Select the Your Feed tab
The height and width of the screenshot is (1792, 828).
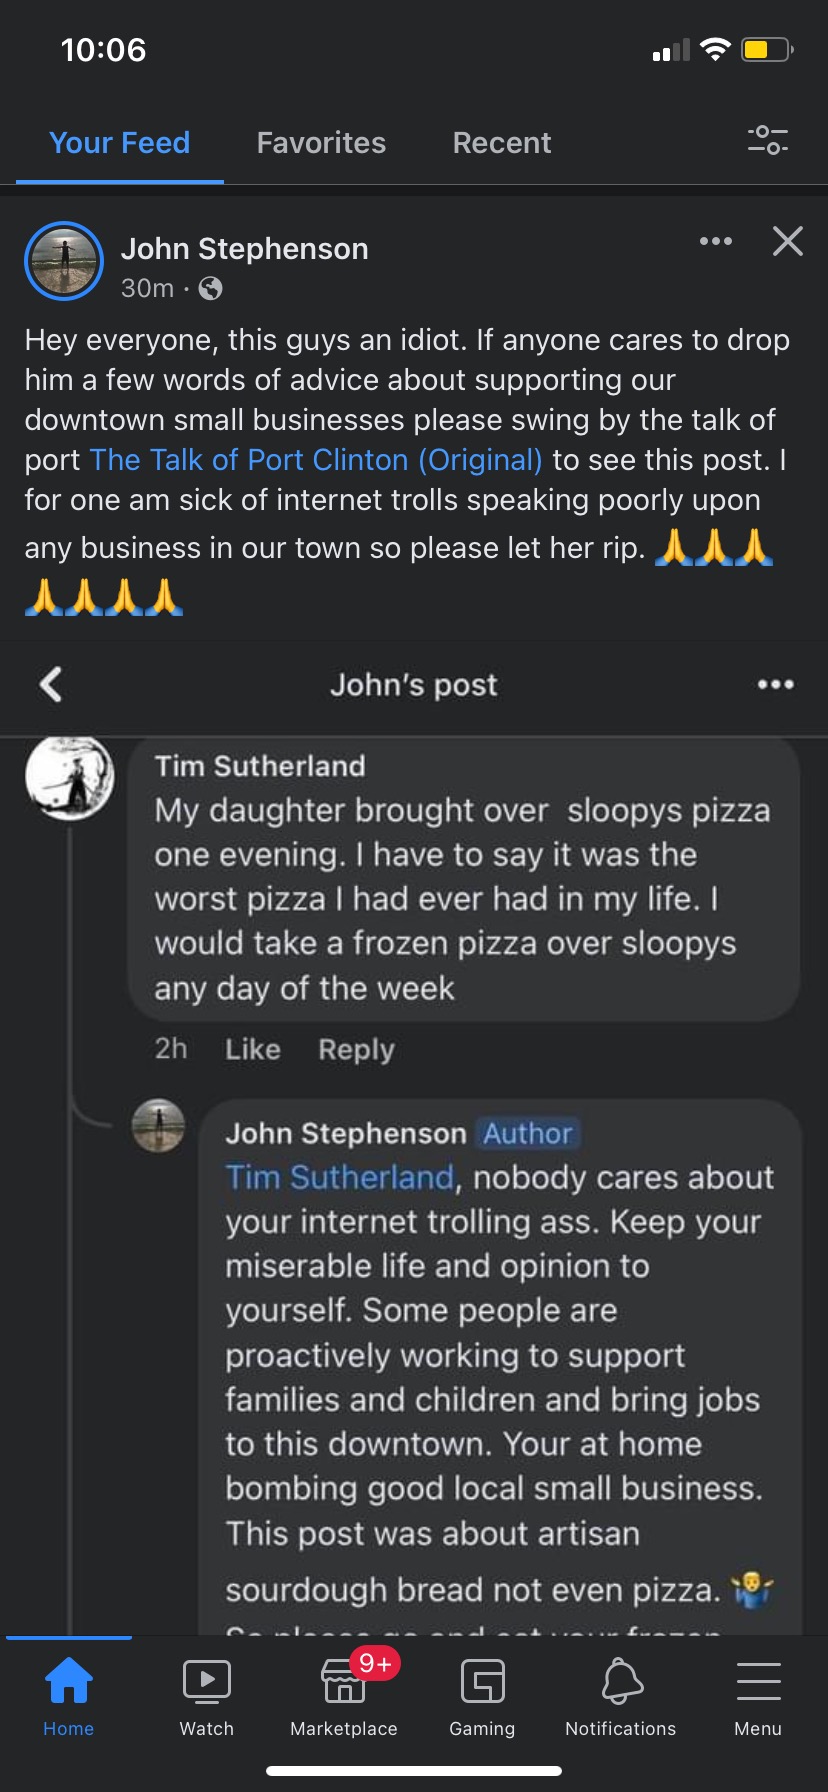pyautogui.click(x=119, y=143)
